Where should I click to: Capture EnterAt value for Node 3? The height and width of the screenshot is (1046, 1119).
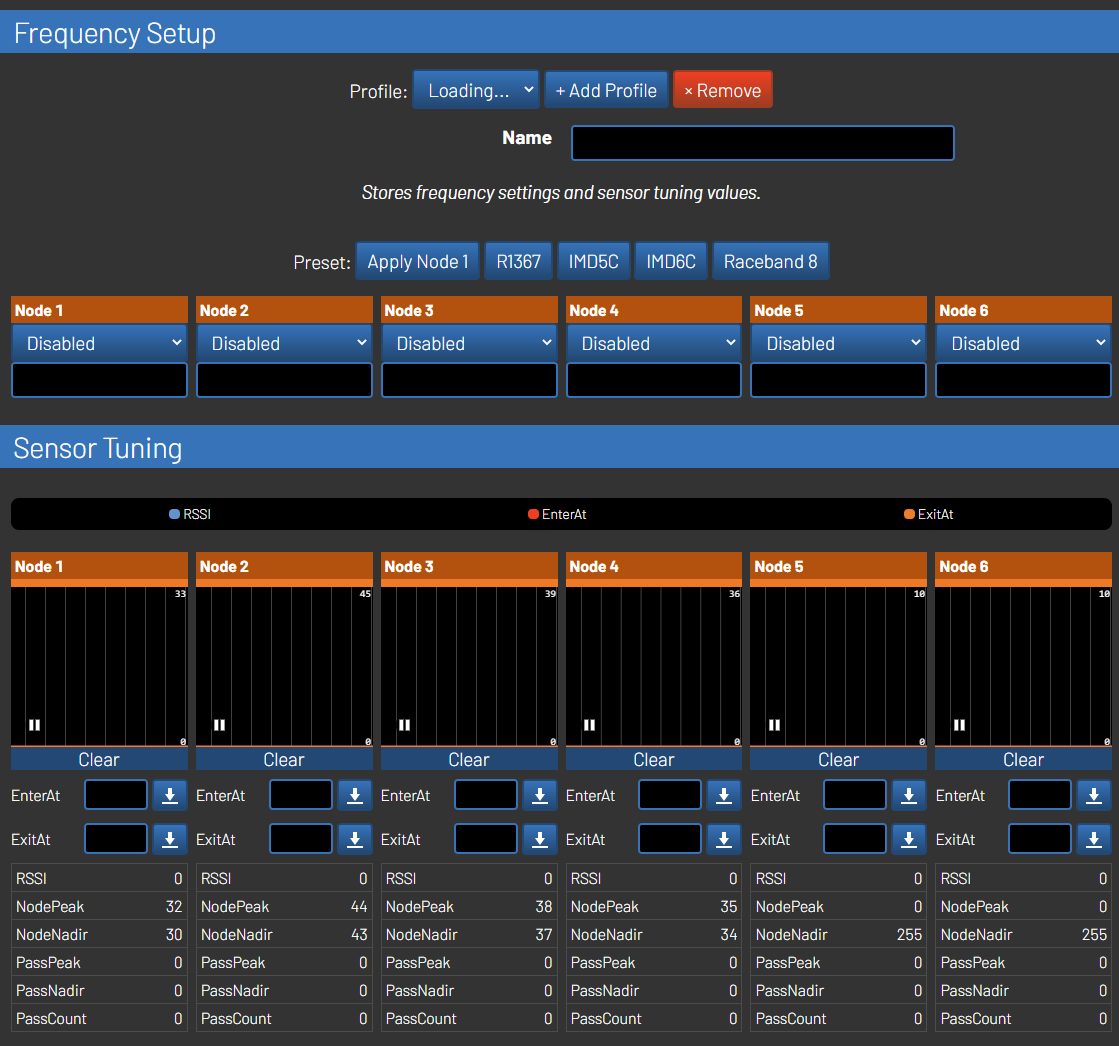[539, 795]
